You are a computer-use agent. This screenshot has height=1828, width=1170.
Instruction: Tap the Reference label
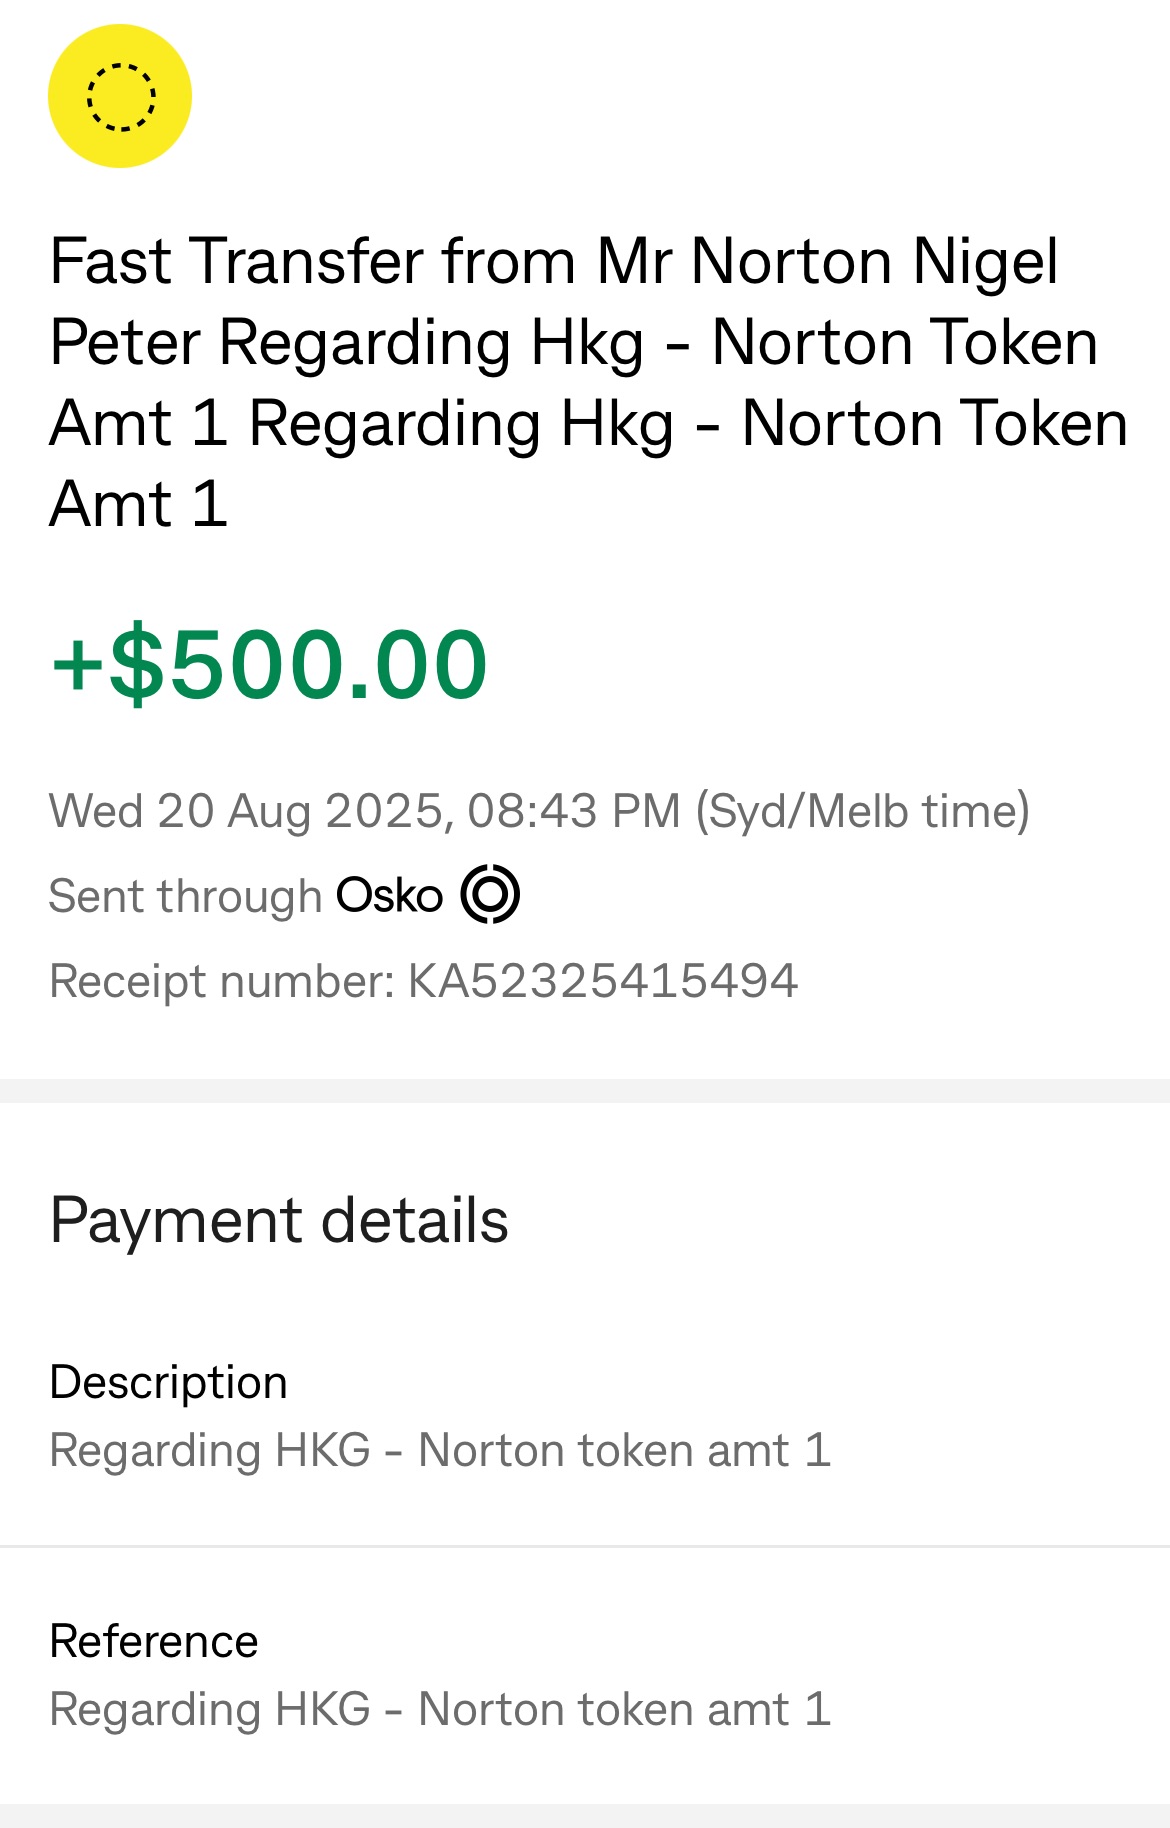[x=154, y=1642]
